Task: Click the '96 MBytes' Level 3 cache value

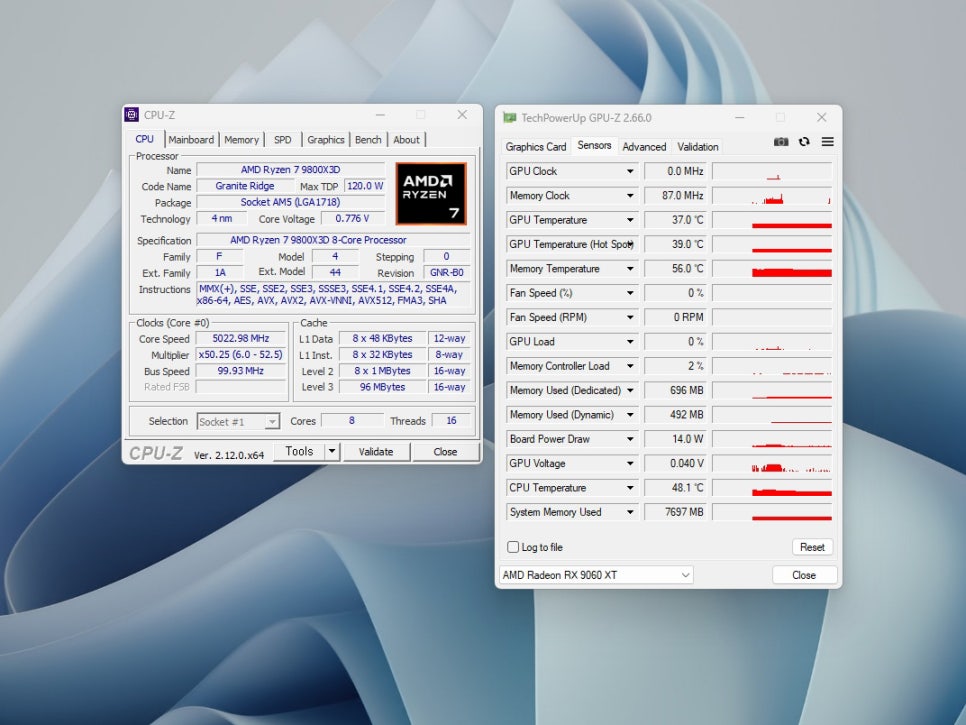Action: click(x=383, y=387)
